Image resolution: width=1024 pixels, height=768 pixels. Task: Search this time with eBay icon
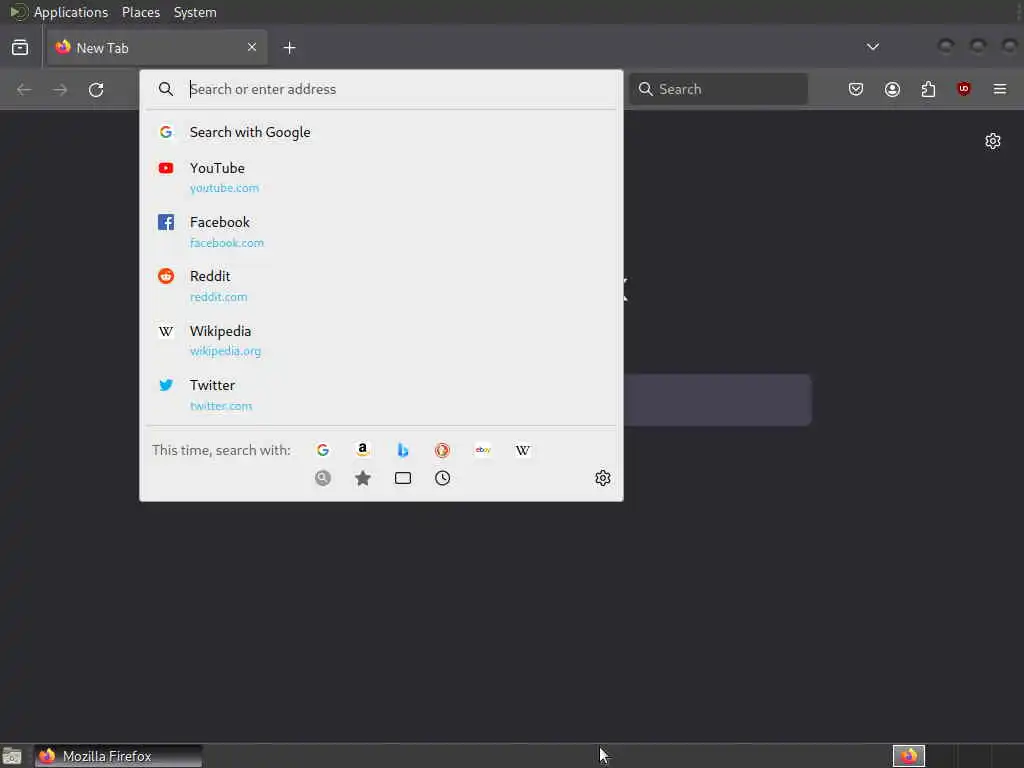pos(483,450)
